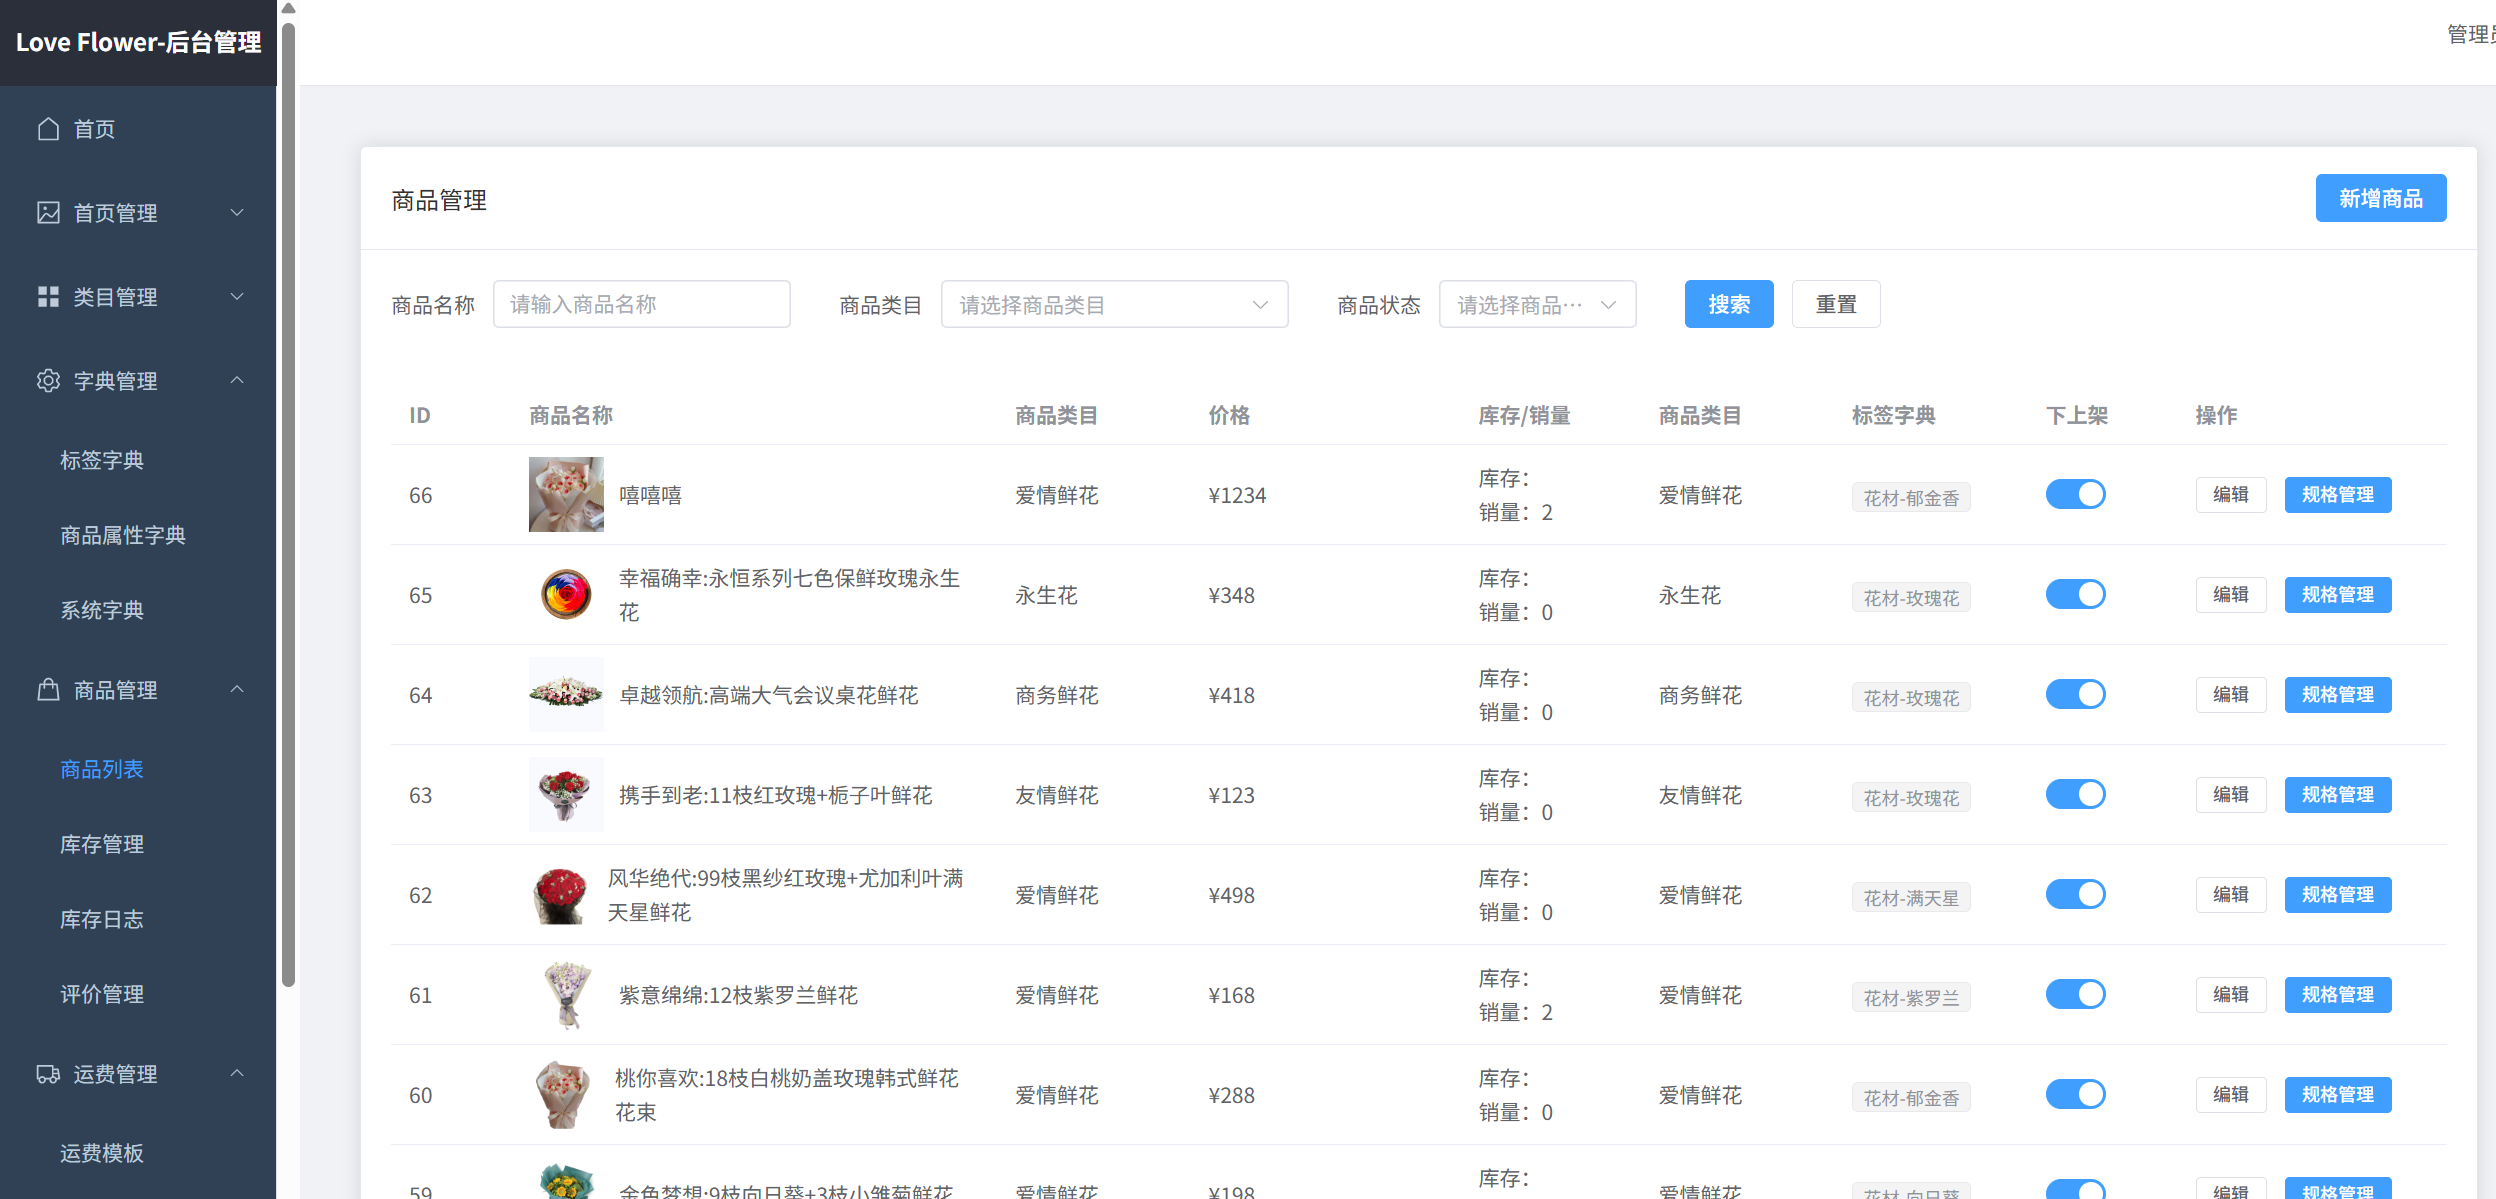Toggle shelf switch for product 63
This screenshot has height=1199, width=2496.
[x=2075, y=795]
